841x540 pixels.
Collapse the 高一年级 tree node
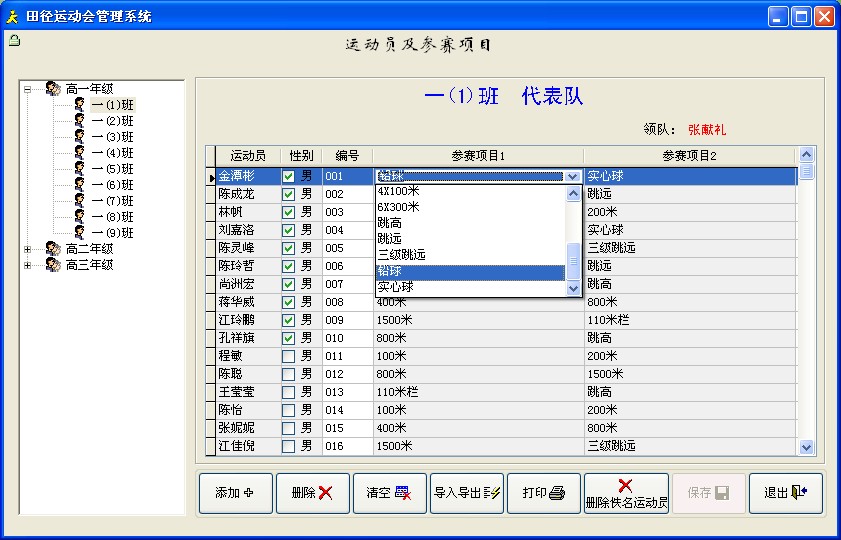point(28,89)
